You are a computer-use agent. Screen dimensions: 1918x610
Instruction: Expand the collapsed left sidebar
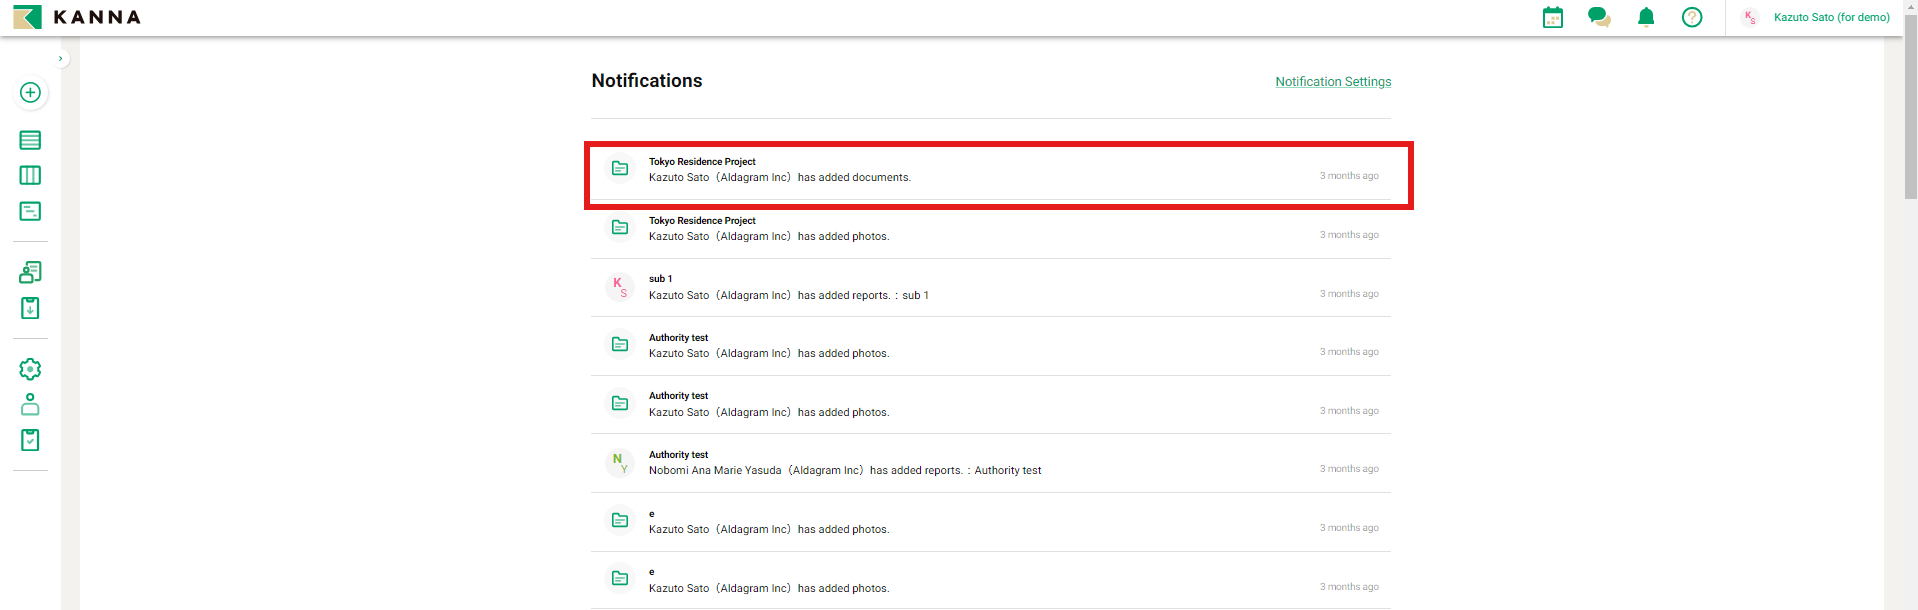tap(60, 59)
